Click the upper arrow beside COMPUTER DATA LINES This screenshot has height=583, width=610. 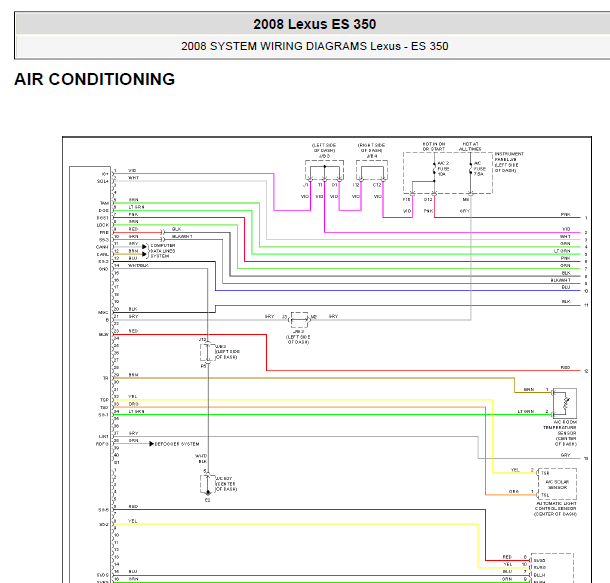click(144, 247)
